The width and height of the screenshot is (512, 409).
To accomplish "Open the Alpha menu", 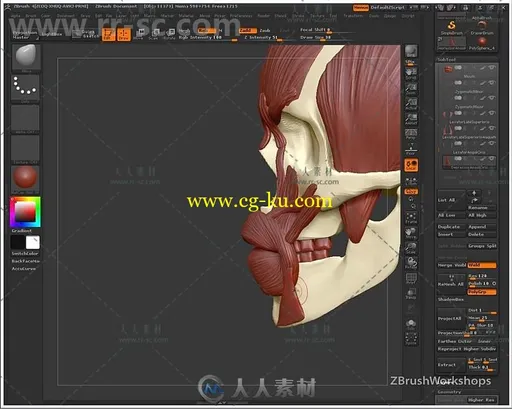I will [15, 16].
